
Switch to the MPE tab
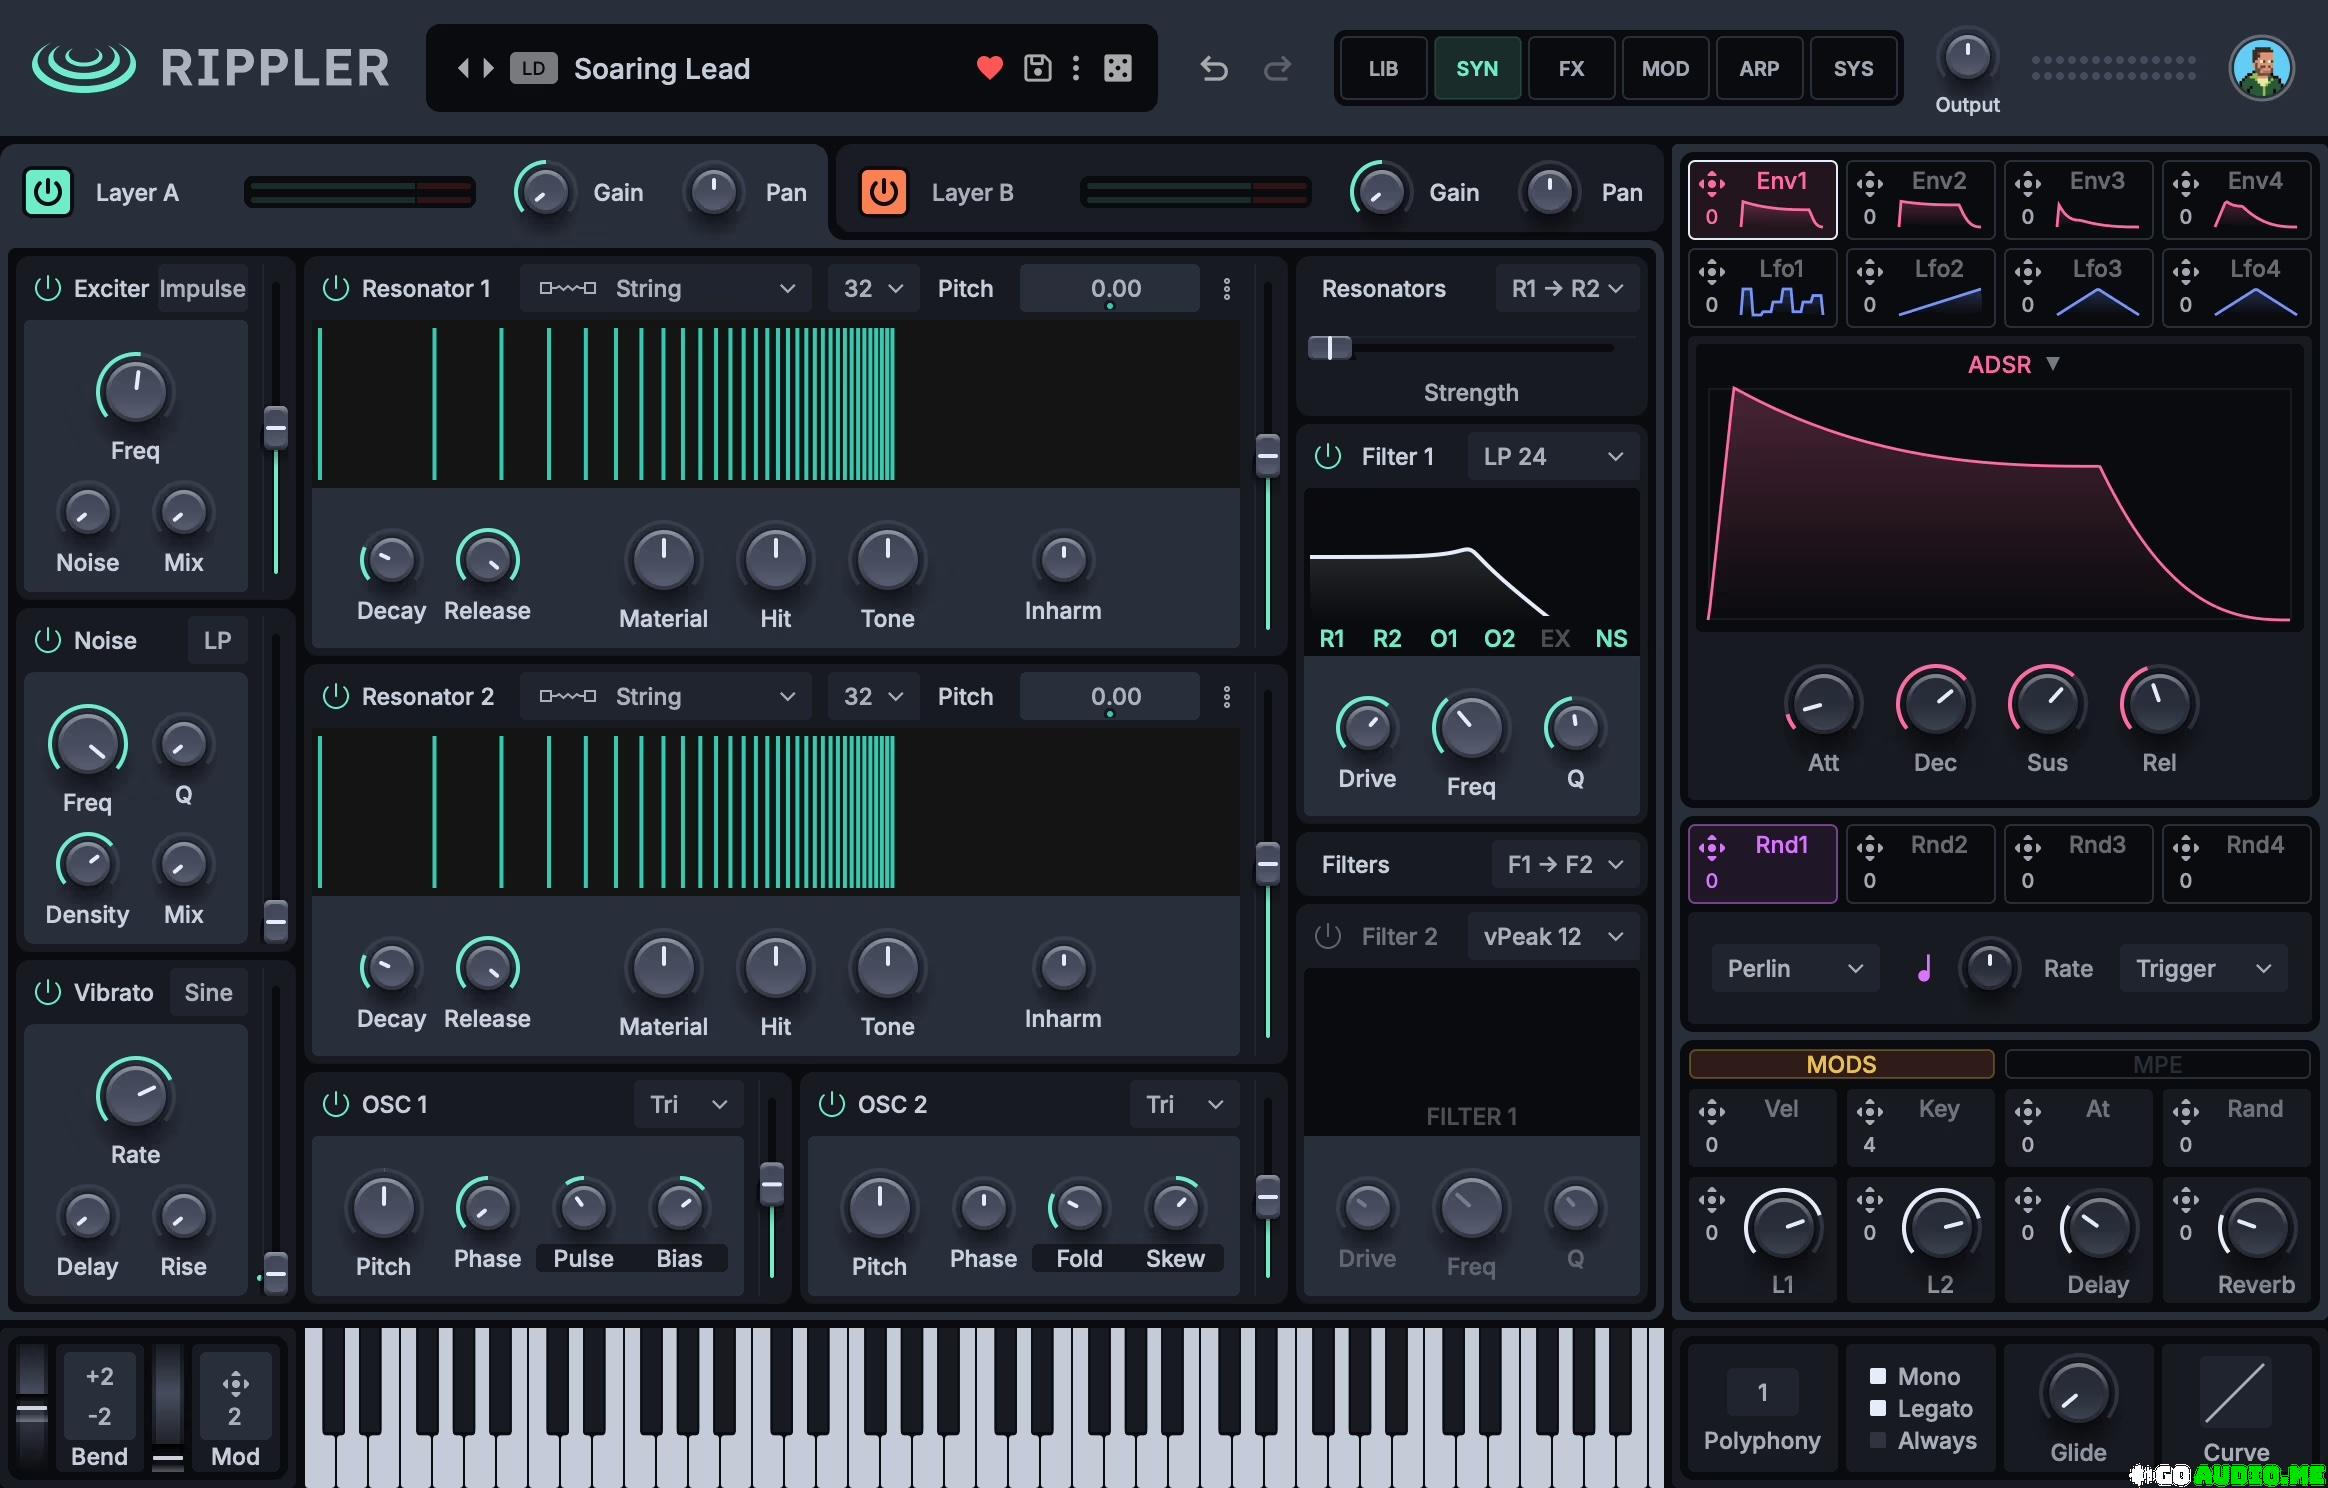[2157, 1064]
